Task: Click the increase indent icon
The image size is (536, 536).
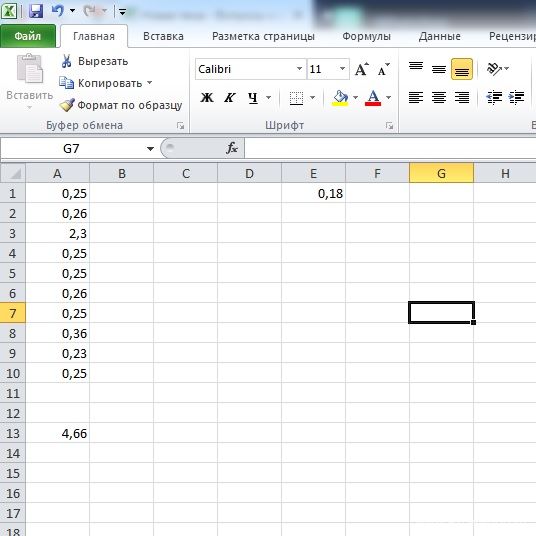Action: pos(516,97)
